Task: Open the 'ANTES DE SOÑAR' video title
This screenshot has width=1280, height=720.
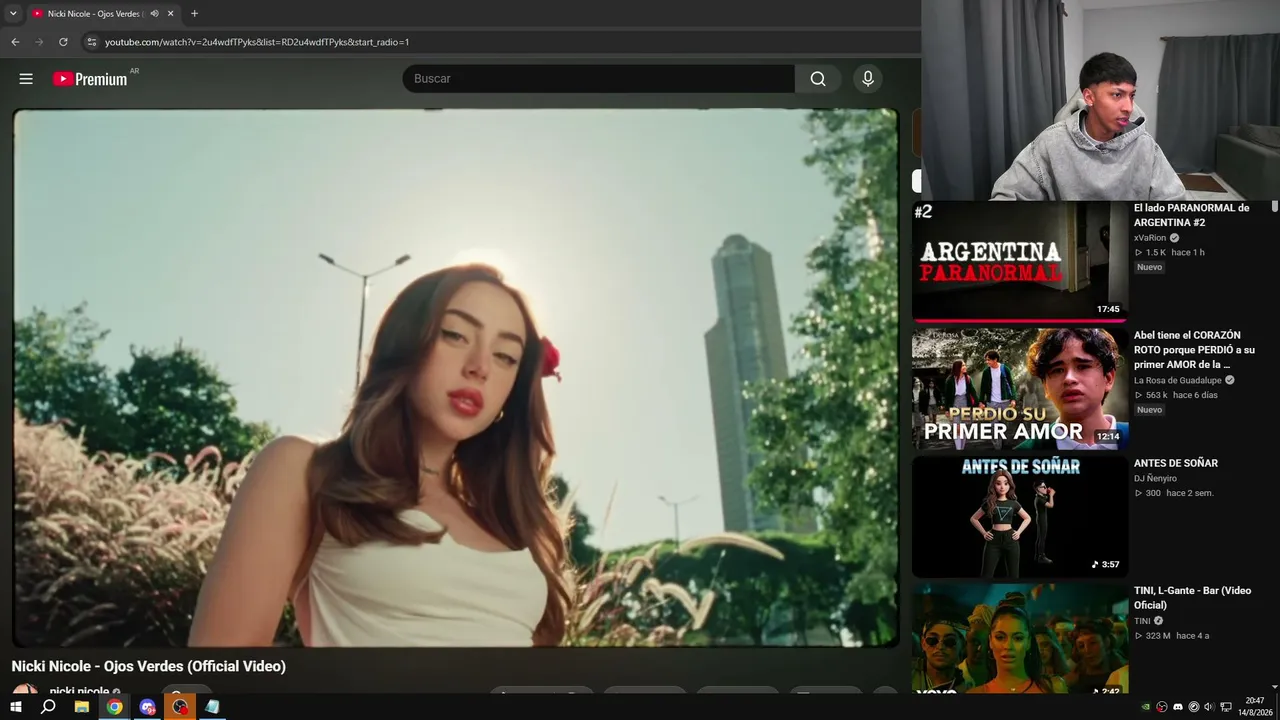Action: tap(1176, 463)
